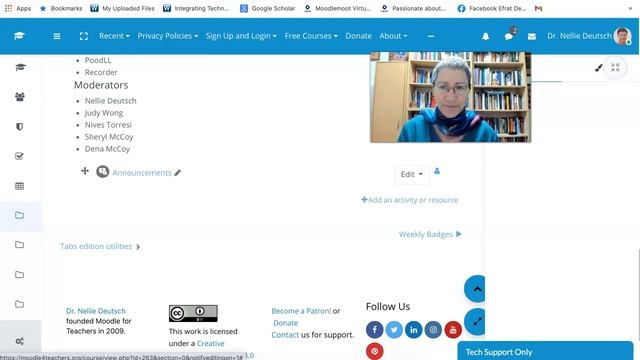Open the Bookmarks star folder

click(61, 8)
